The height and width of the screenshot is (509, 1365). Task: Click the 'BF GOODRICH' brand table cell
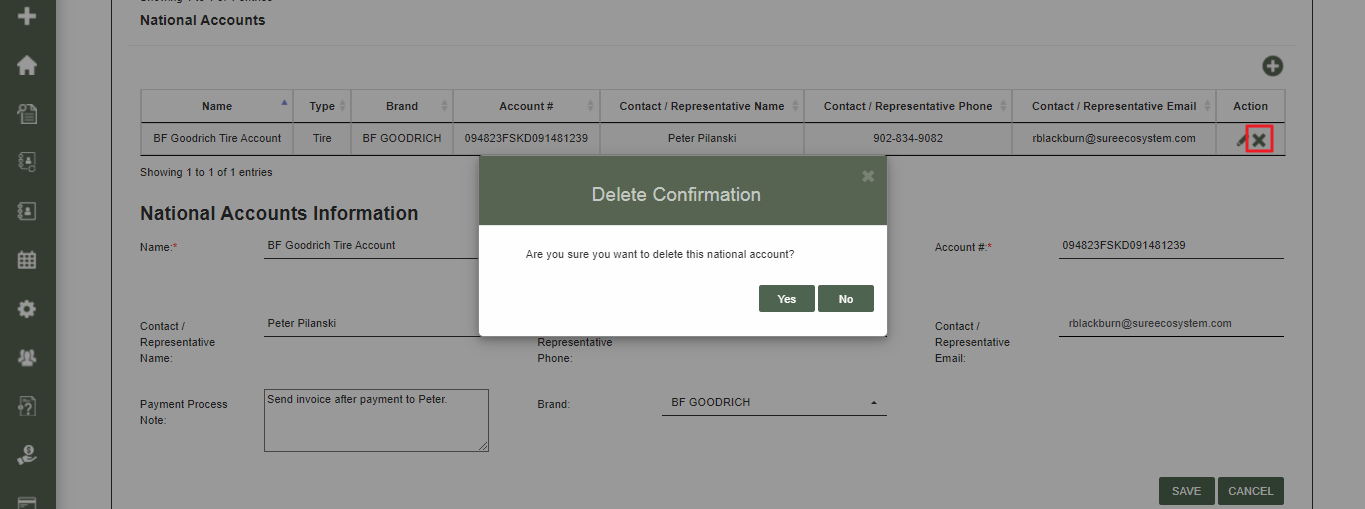click(402, 138)
